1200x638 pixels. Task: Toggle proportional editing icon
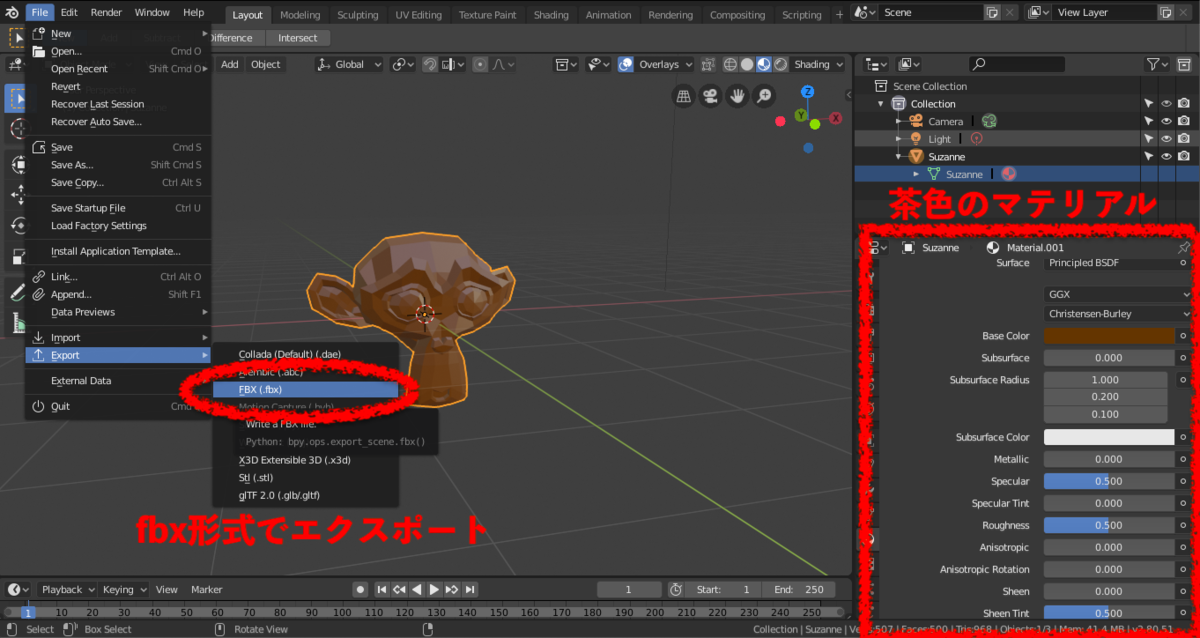tap(480, 64)
